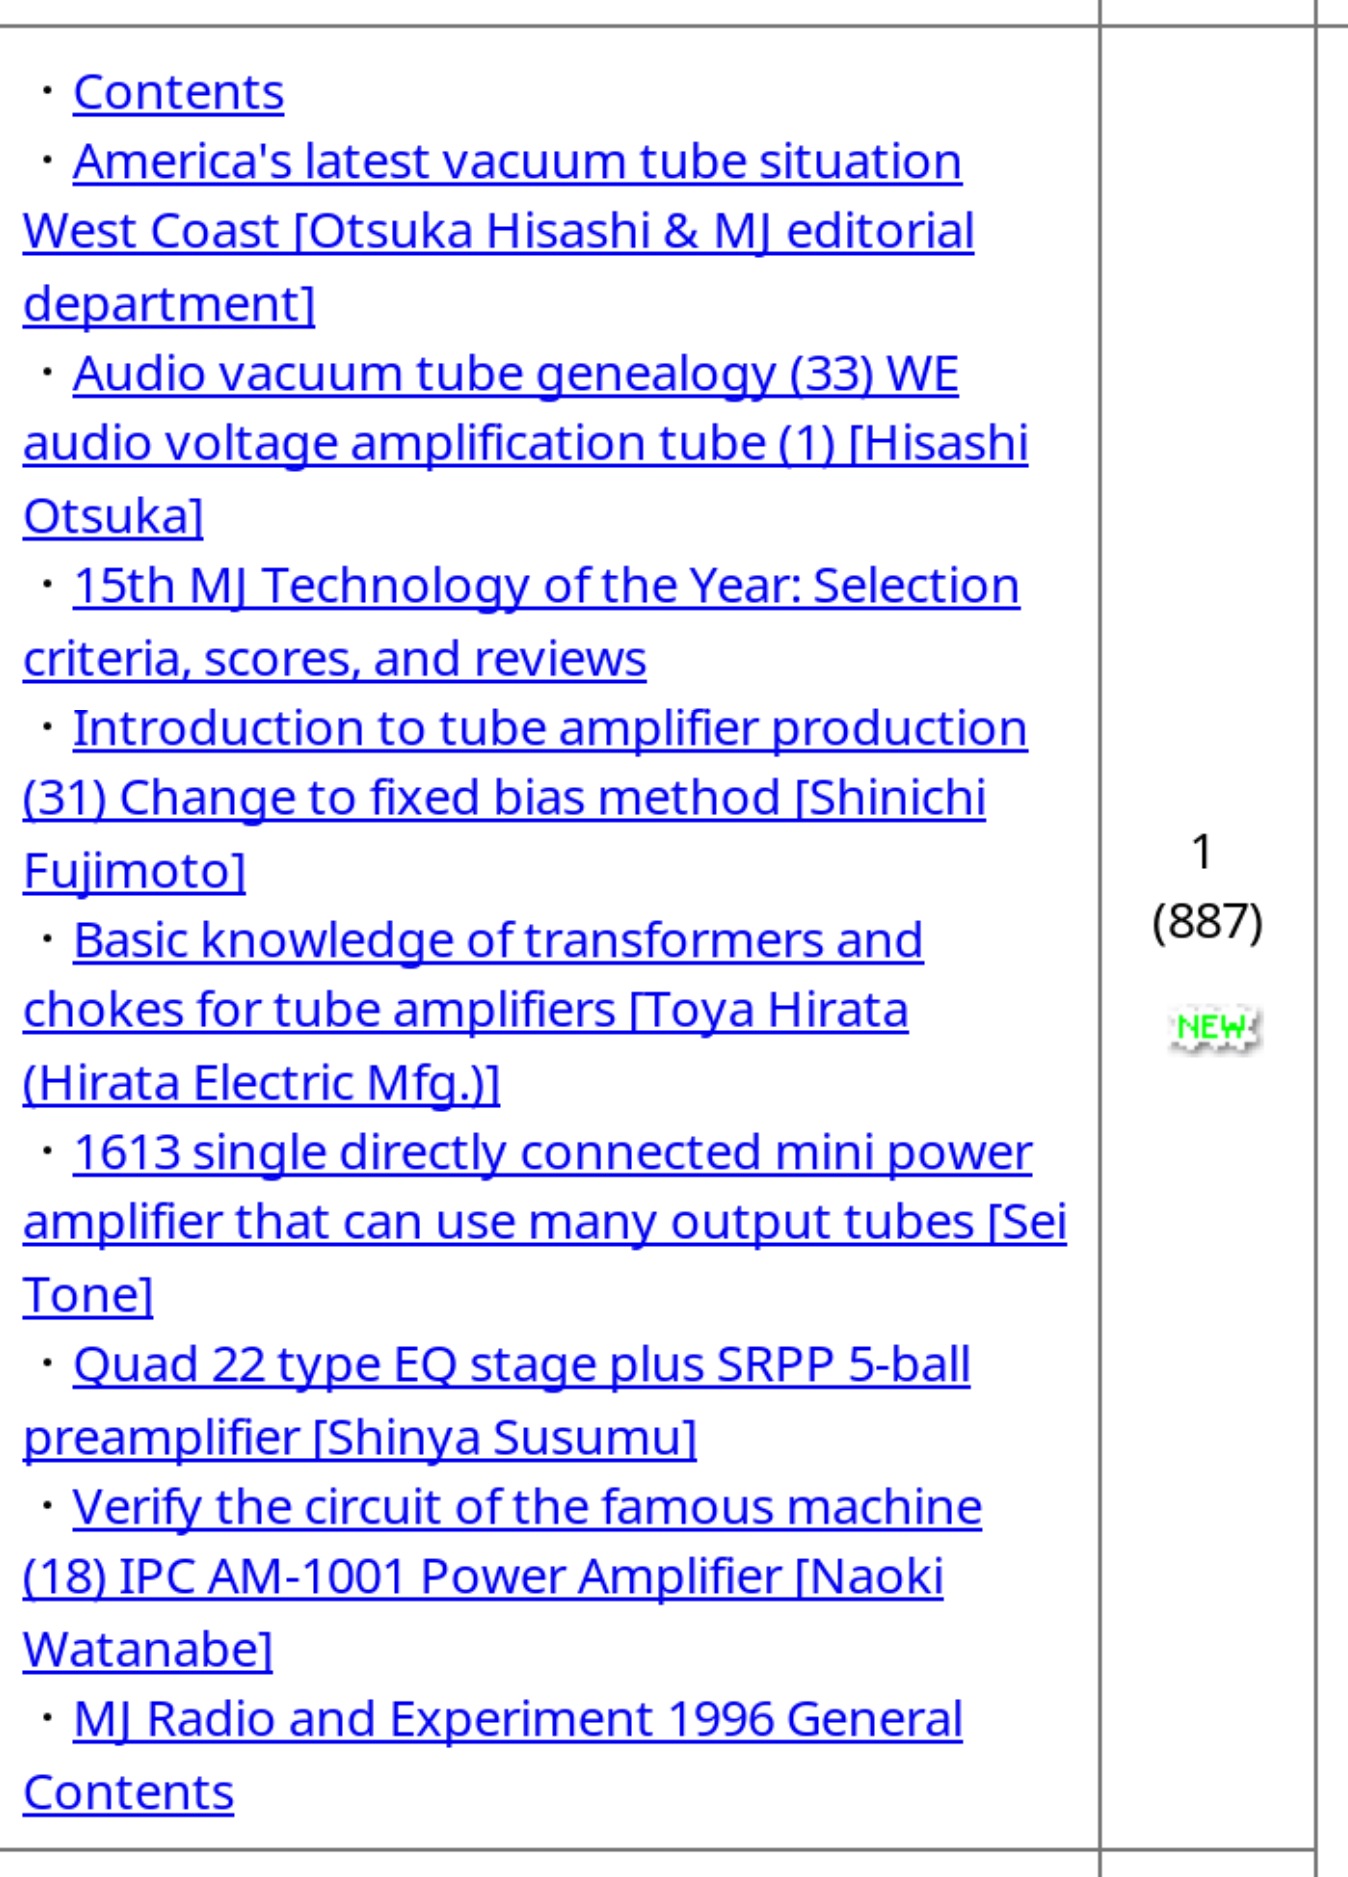Open Verify the circuit of famous machine link
This screenshot has height=1877, width=1348.
coord(527,1507)
